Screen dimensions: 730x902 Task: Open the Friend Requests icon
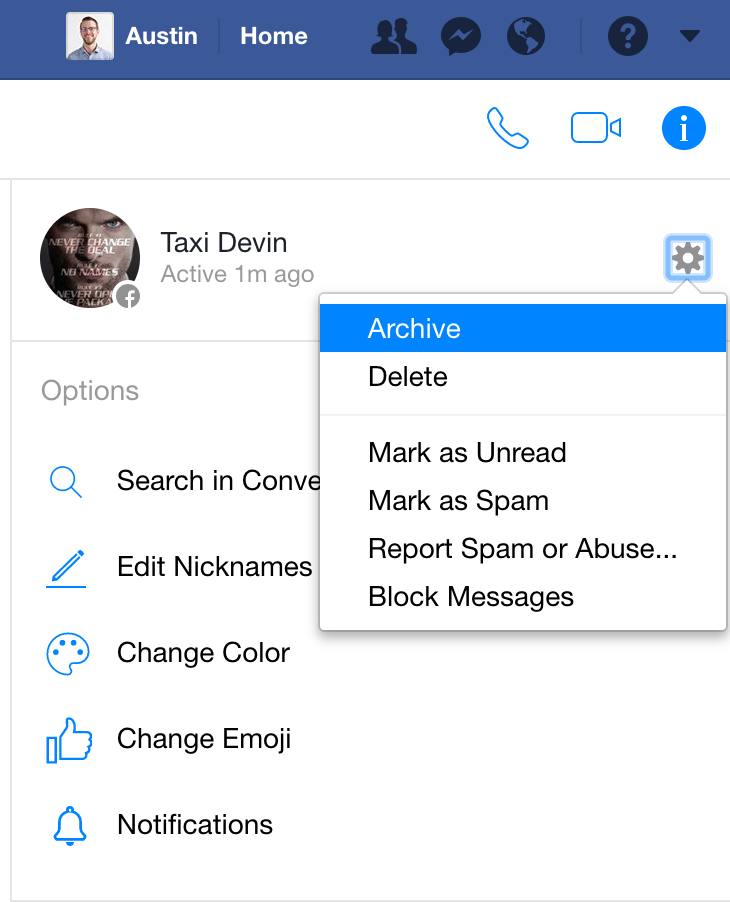coord(393,37)
